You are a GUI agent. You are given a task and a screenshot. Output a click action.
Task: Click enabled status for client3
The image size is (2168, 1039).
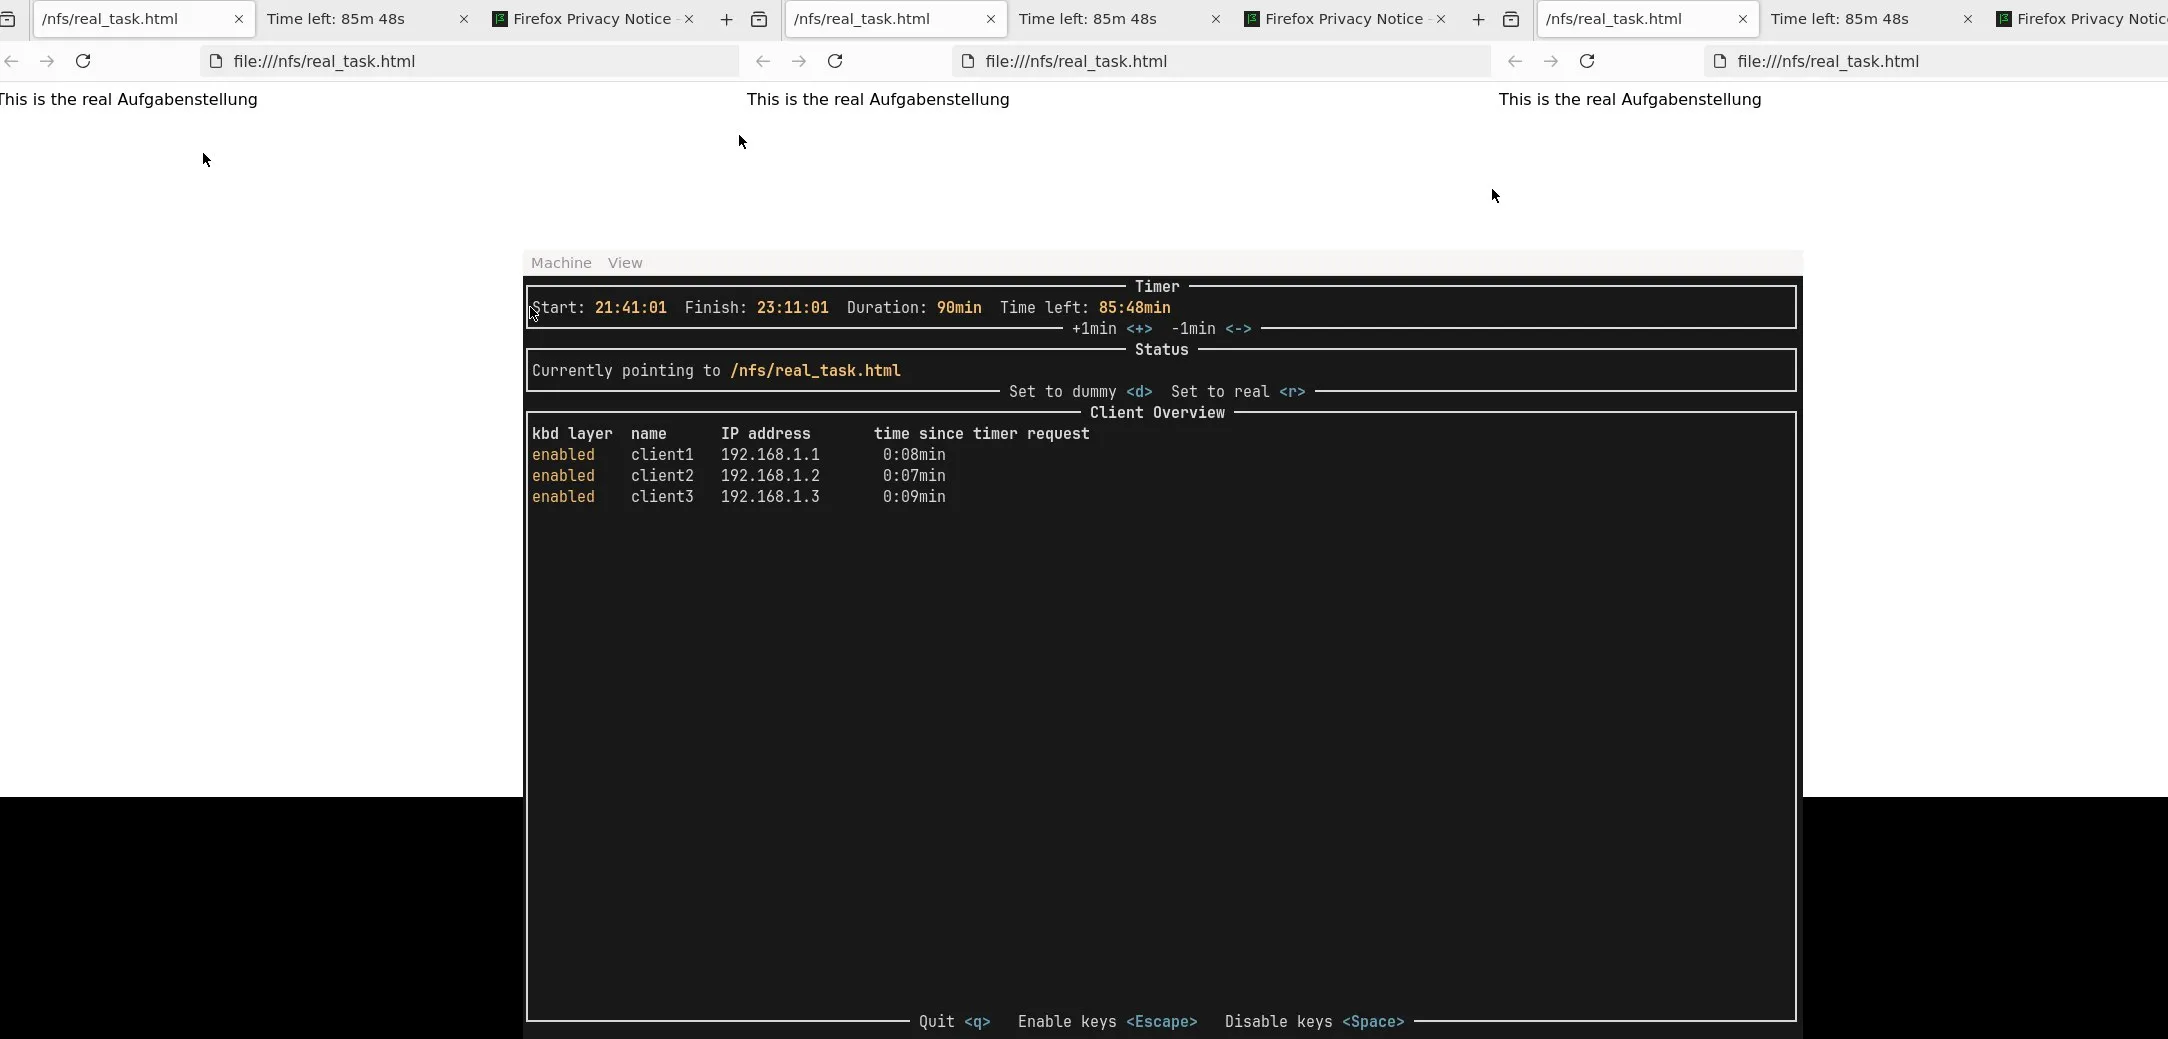(563, 497)
